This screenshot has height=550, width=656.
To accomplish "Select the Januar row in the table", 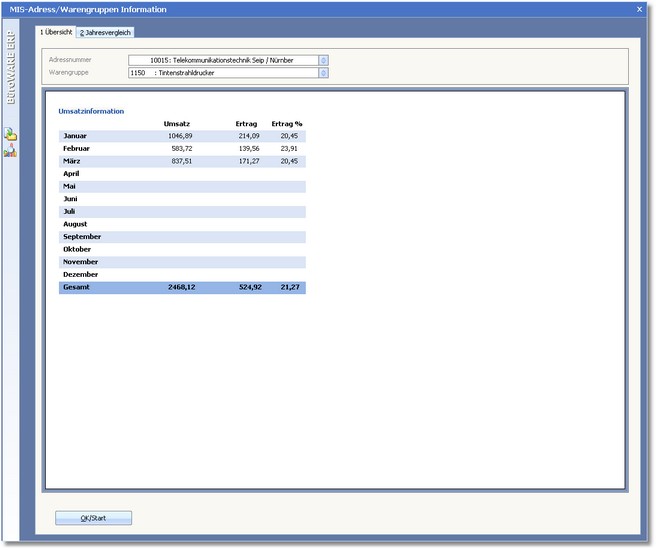I will [x=181, y=135].
